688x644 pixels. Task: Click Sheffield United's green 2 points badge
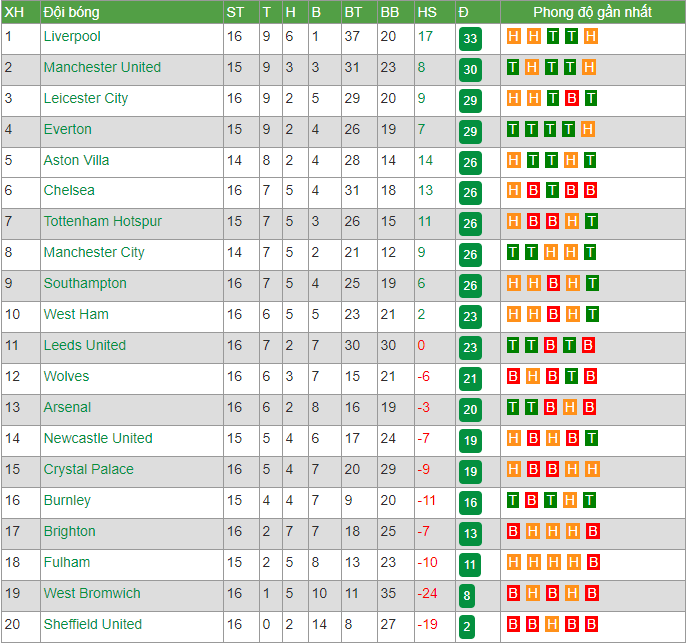pos(466,626)
